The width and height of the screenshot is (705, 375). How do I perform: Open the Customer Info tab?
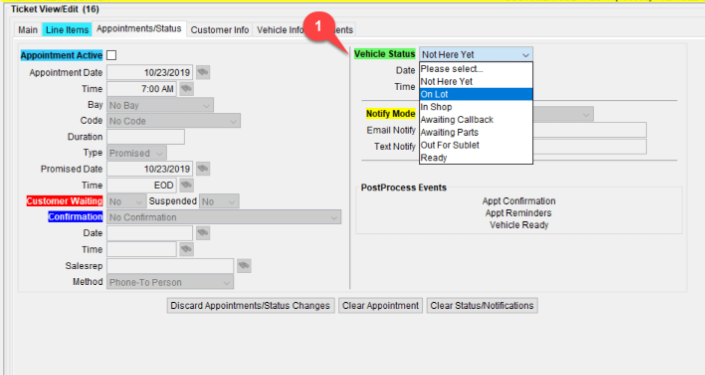(219, 30)
